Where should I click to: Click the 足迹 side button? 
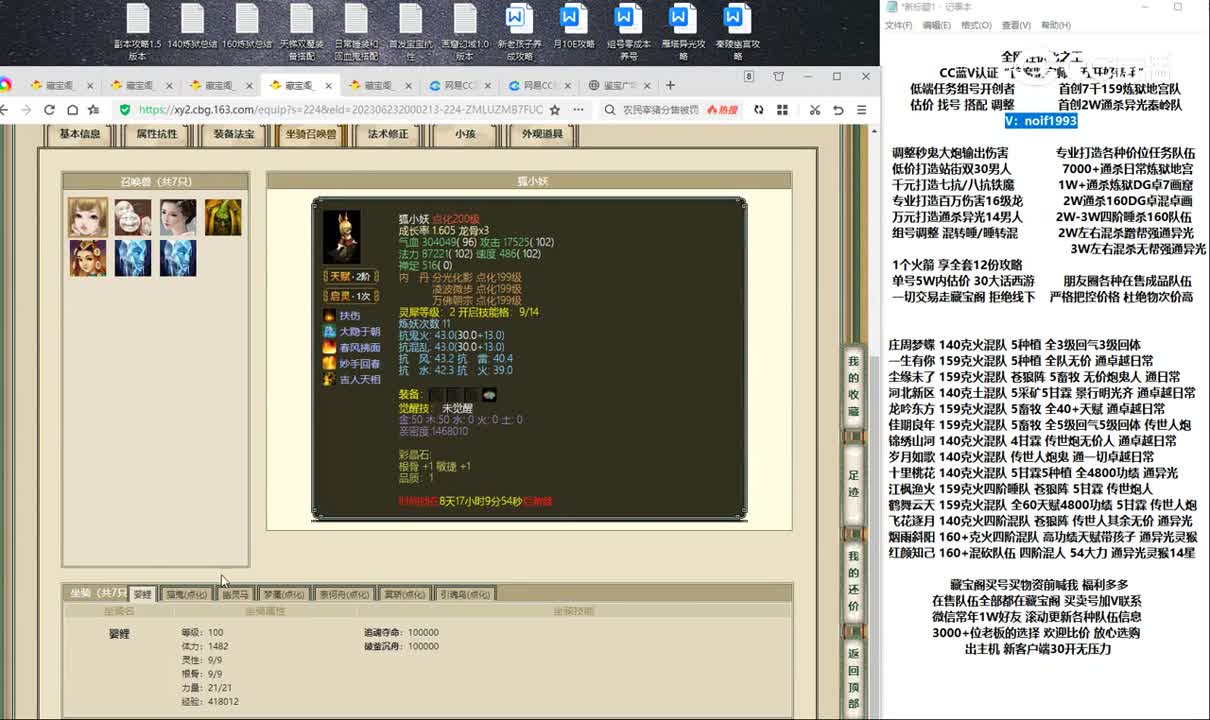(x=853, y=484)
